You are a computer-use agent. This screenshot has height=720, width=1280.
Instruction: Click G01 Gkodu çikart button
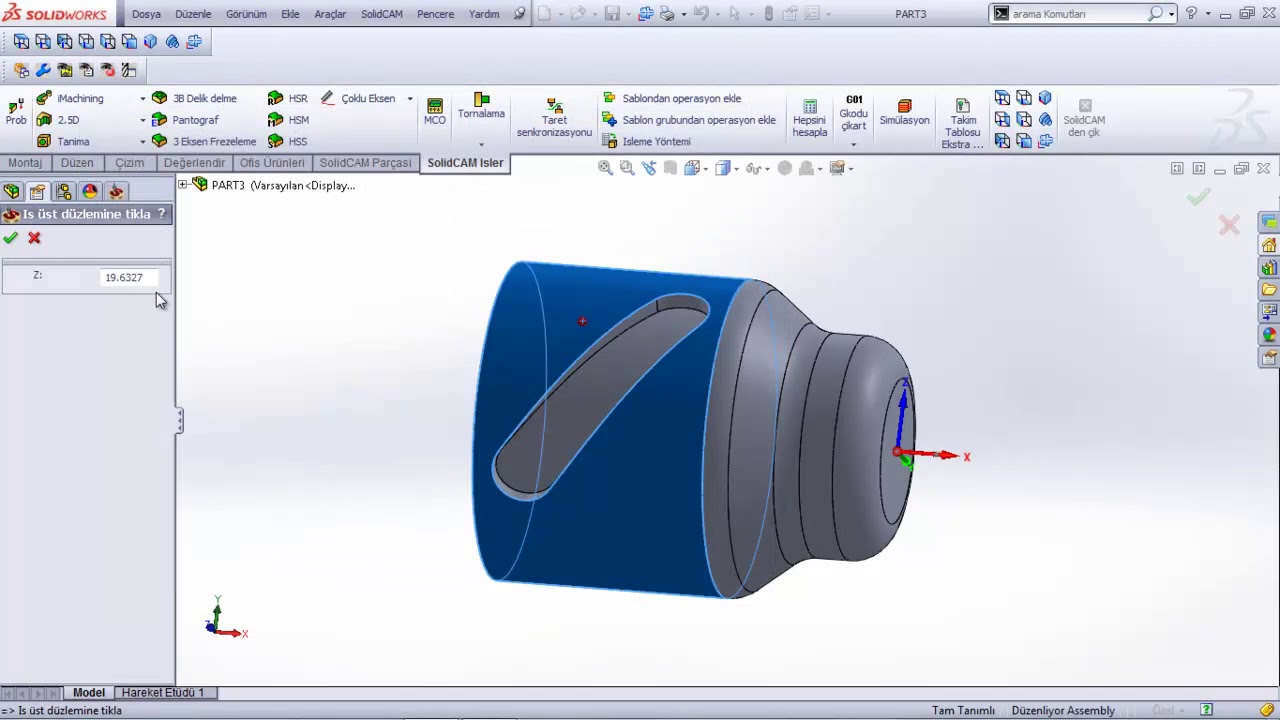click(854, 113)
